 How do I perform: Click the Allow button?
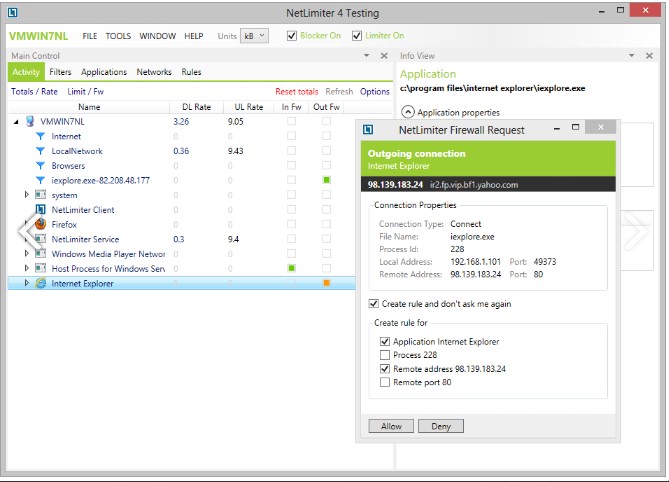pyautogui.click(x=391, y=426)
